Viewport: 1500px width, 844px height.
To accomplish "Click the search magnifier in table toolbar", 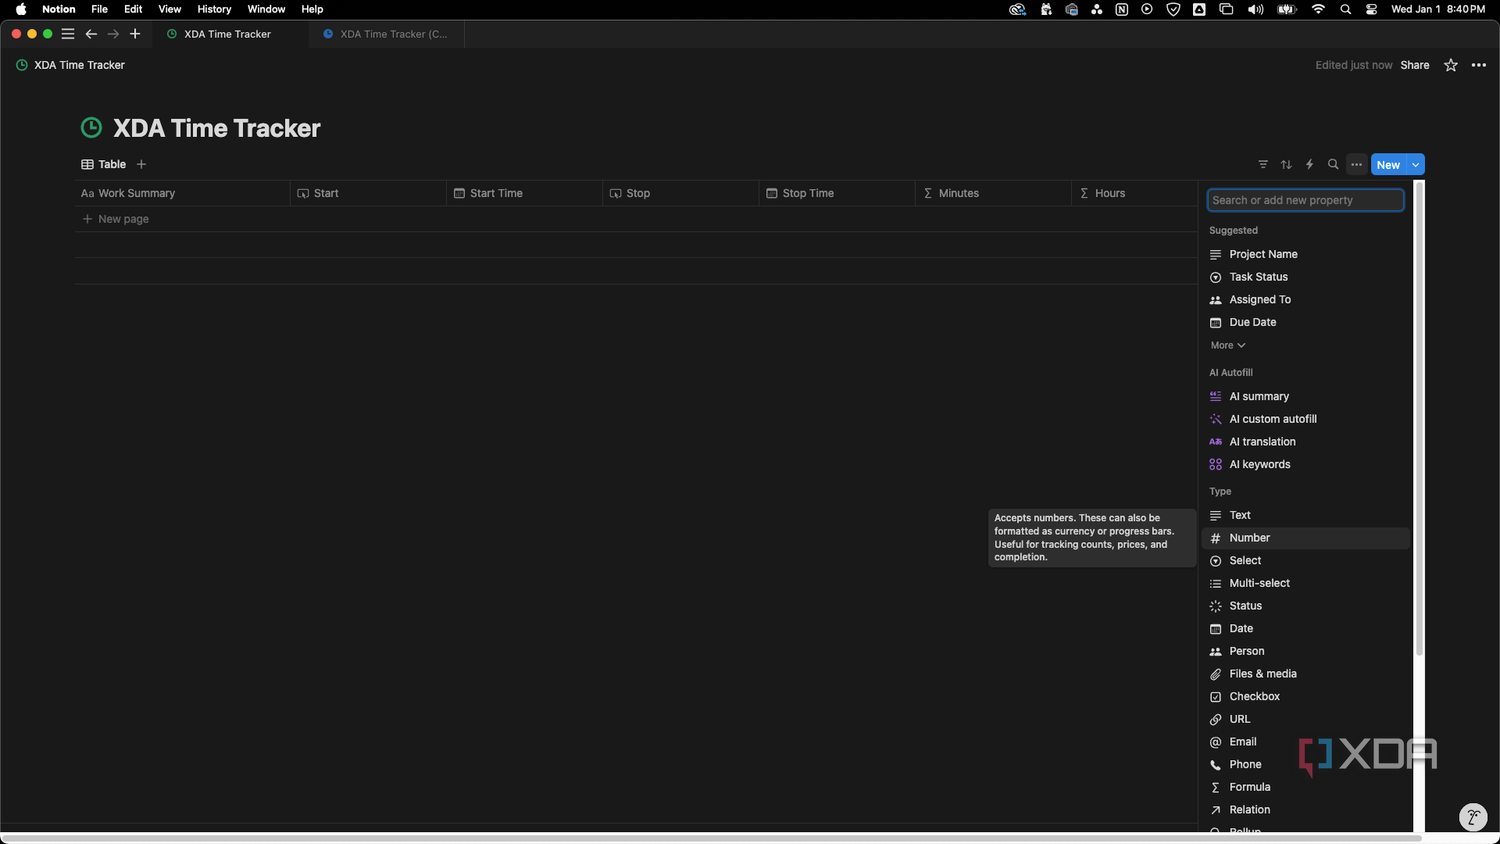I will 1333,165.
